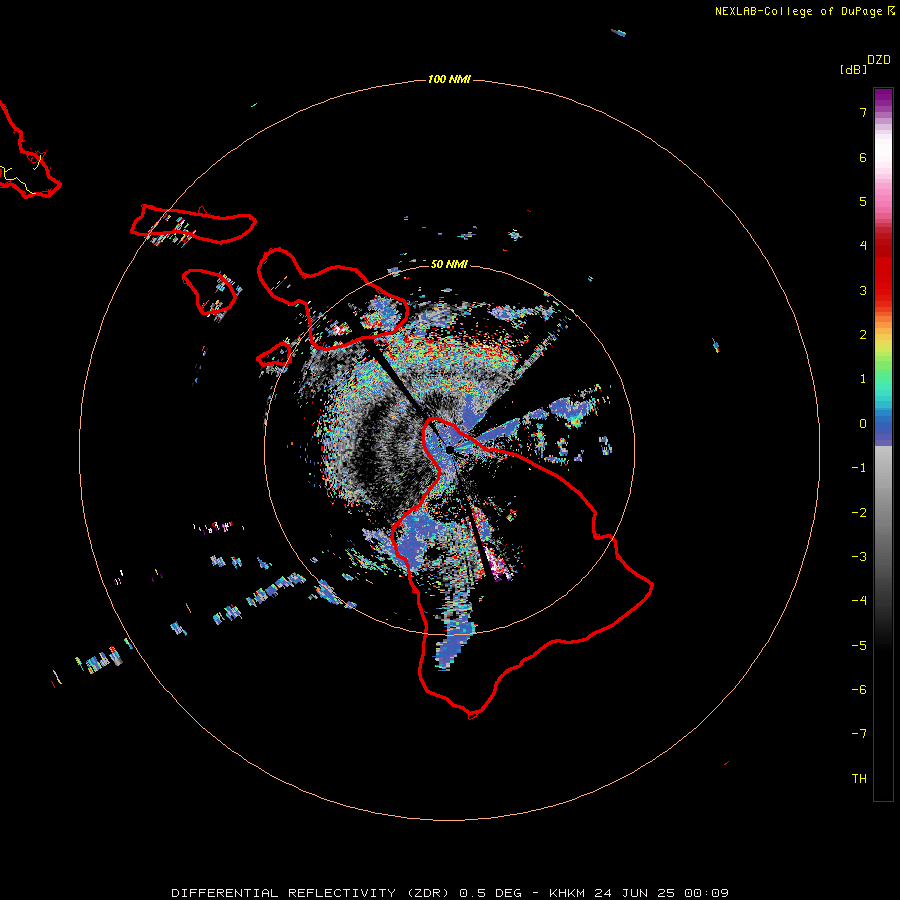Click the 2 tick label on color scale
The width and height of the screenshot is (900, 900).
(863, 335)
